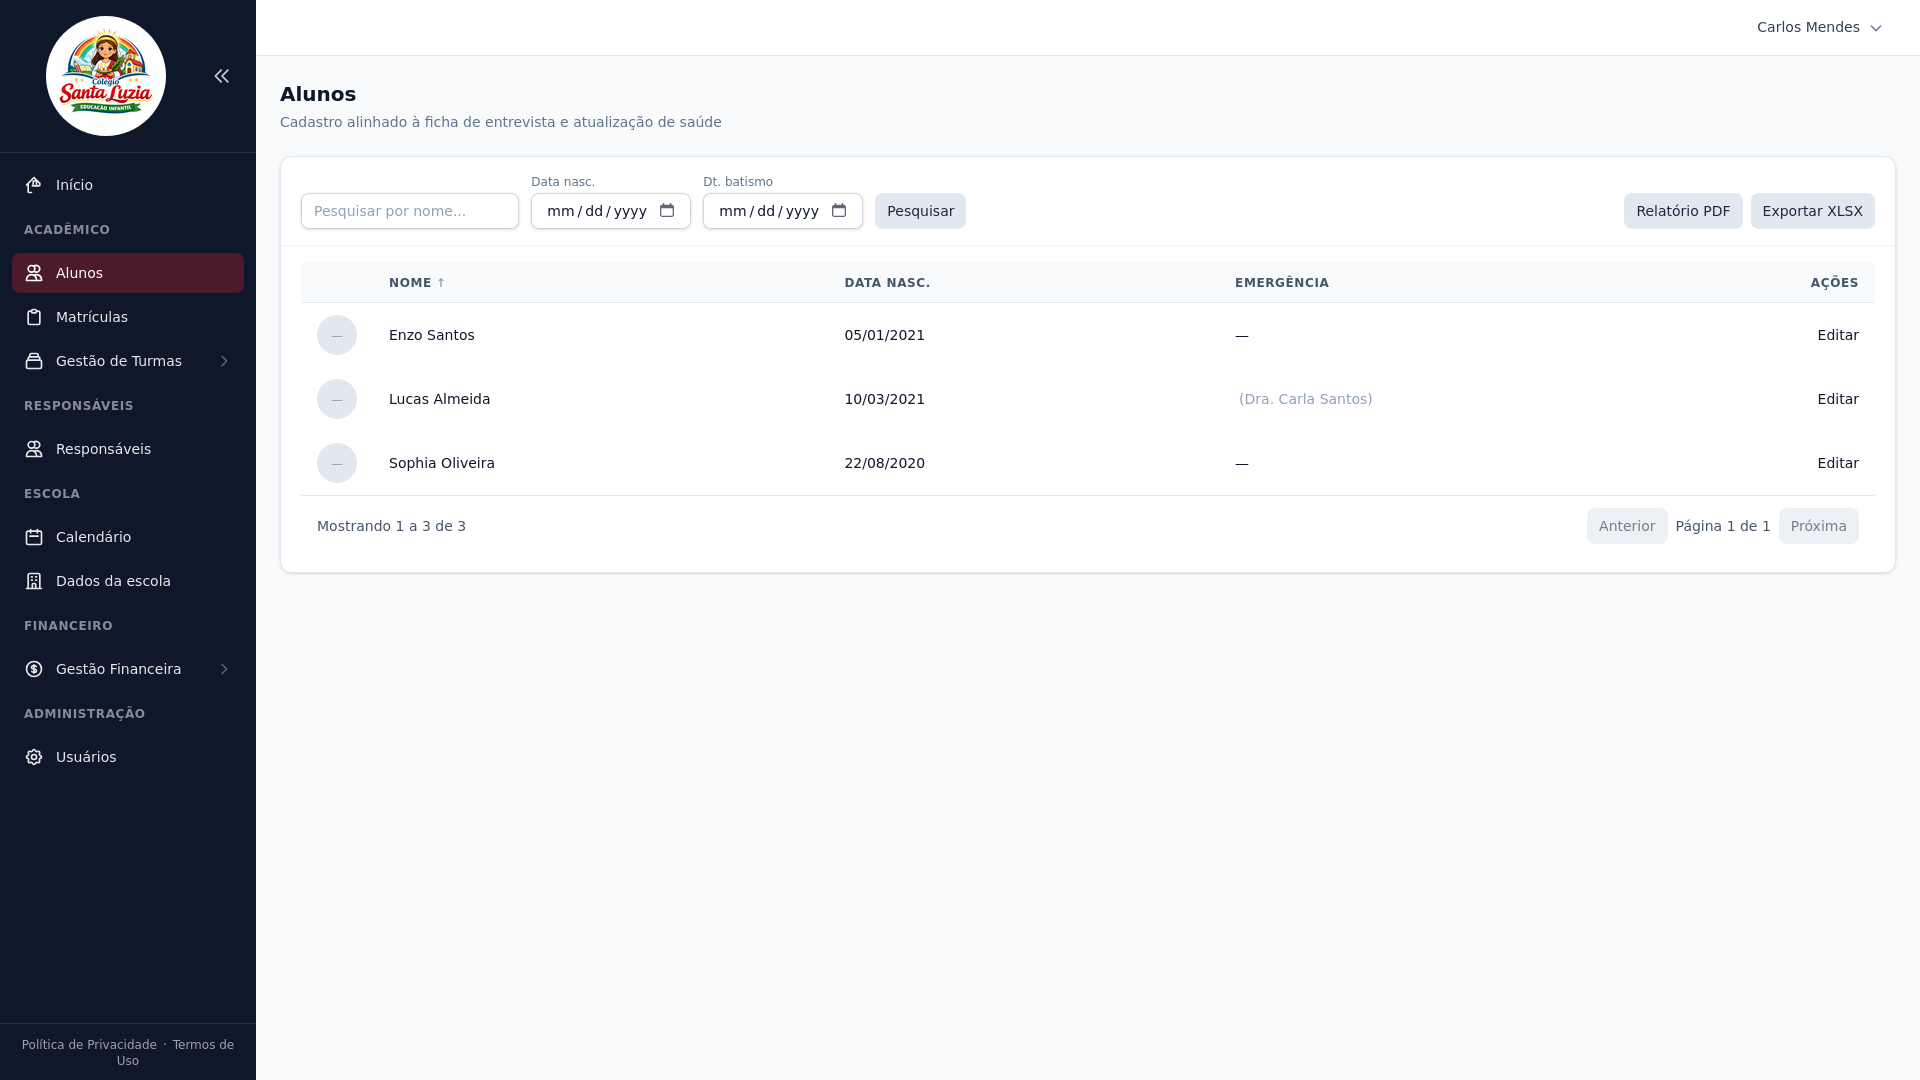Image resolution: width=1920 pixels, height=1080 pixels.
Task: Collapse the sidebar with double-chevron icon
Action: pyautogui.click(x=222, y=76)
